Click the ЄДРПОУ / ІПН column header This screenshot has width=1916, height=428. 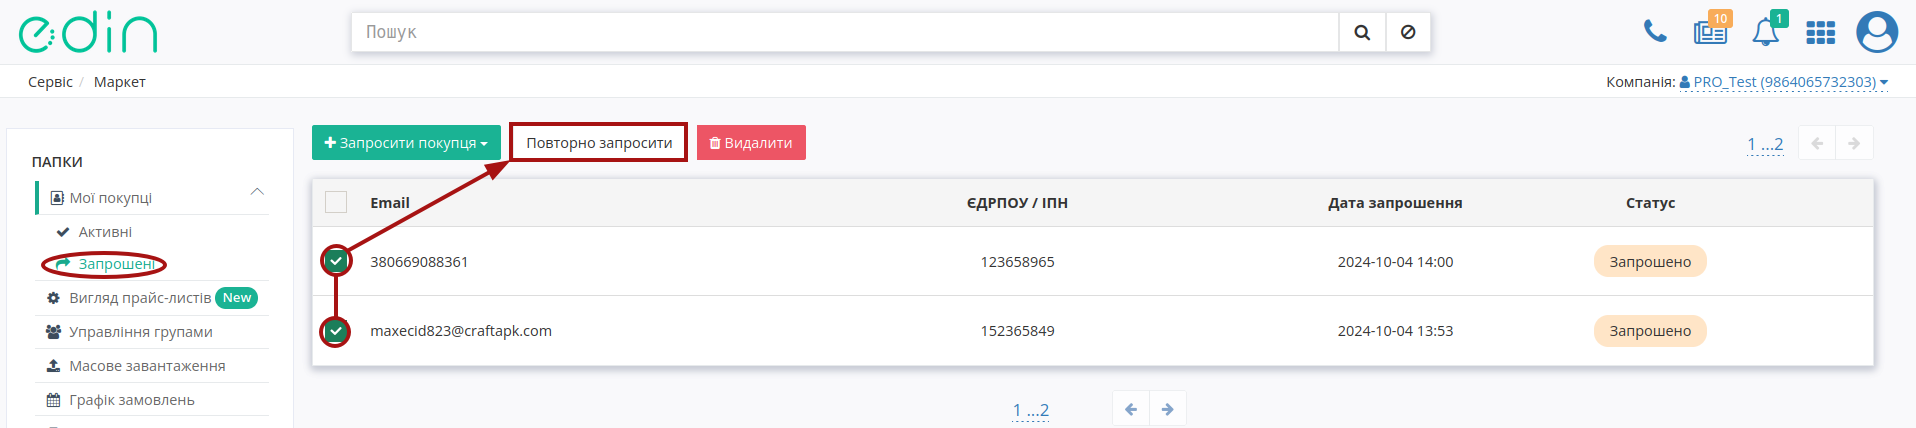[x=1017, y=203]
